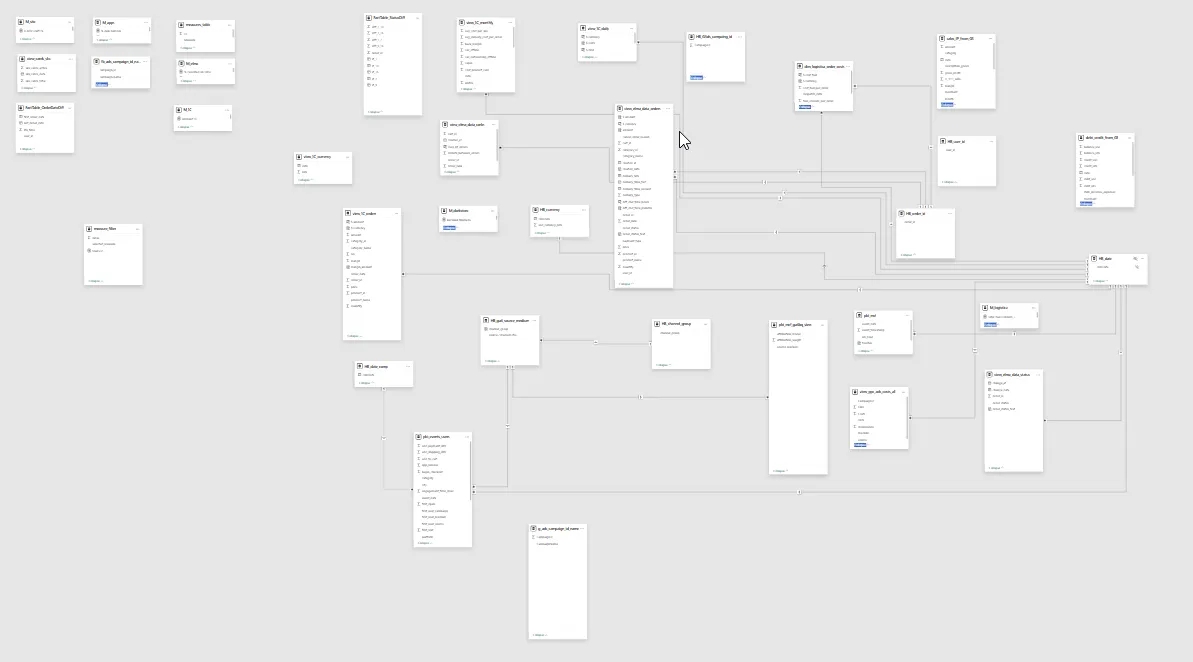Select the dim_logistics_order_costs table header
Viewport: 1193px width, 662px height.
click(x=824, y=67)
